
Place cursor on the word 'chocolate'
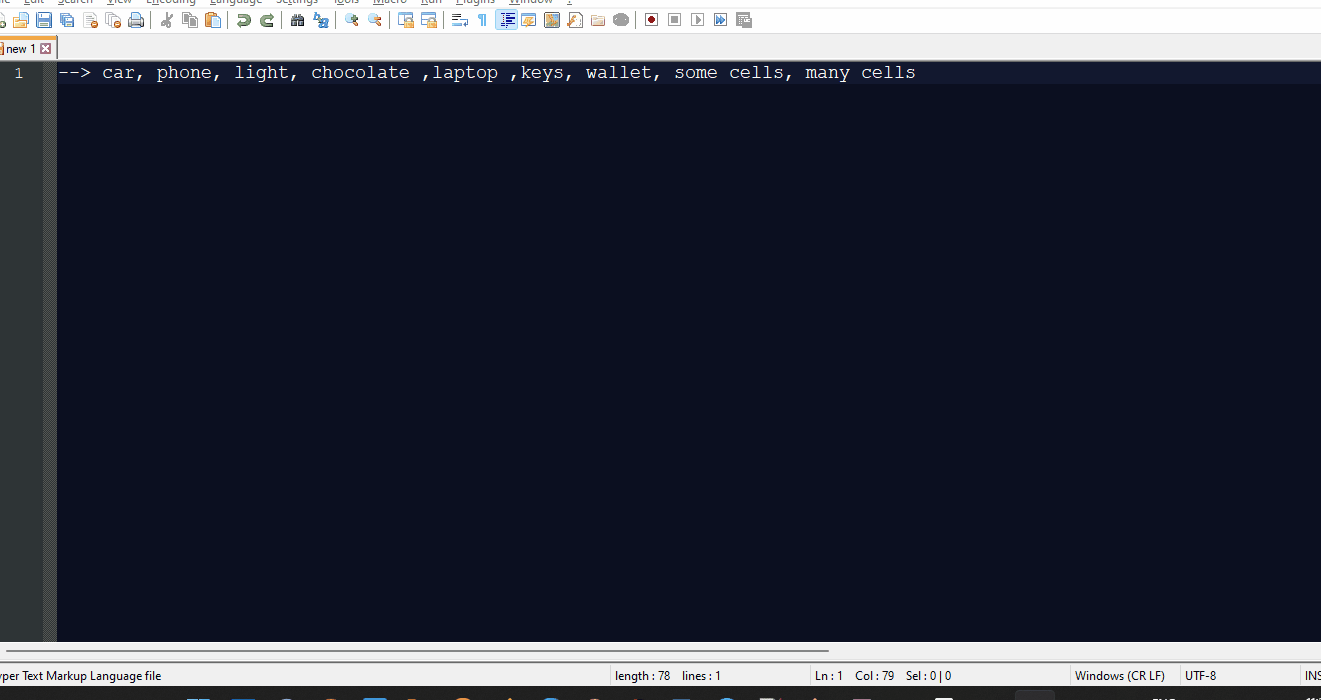coord(360,73)
